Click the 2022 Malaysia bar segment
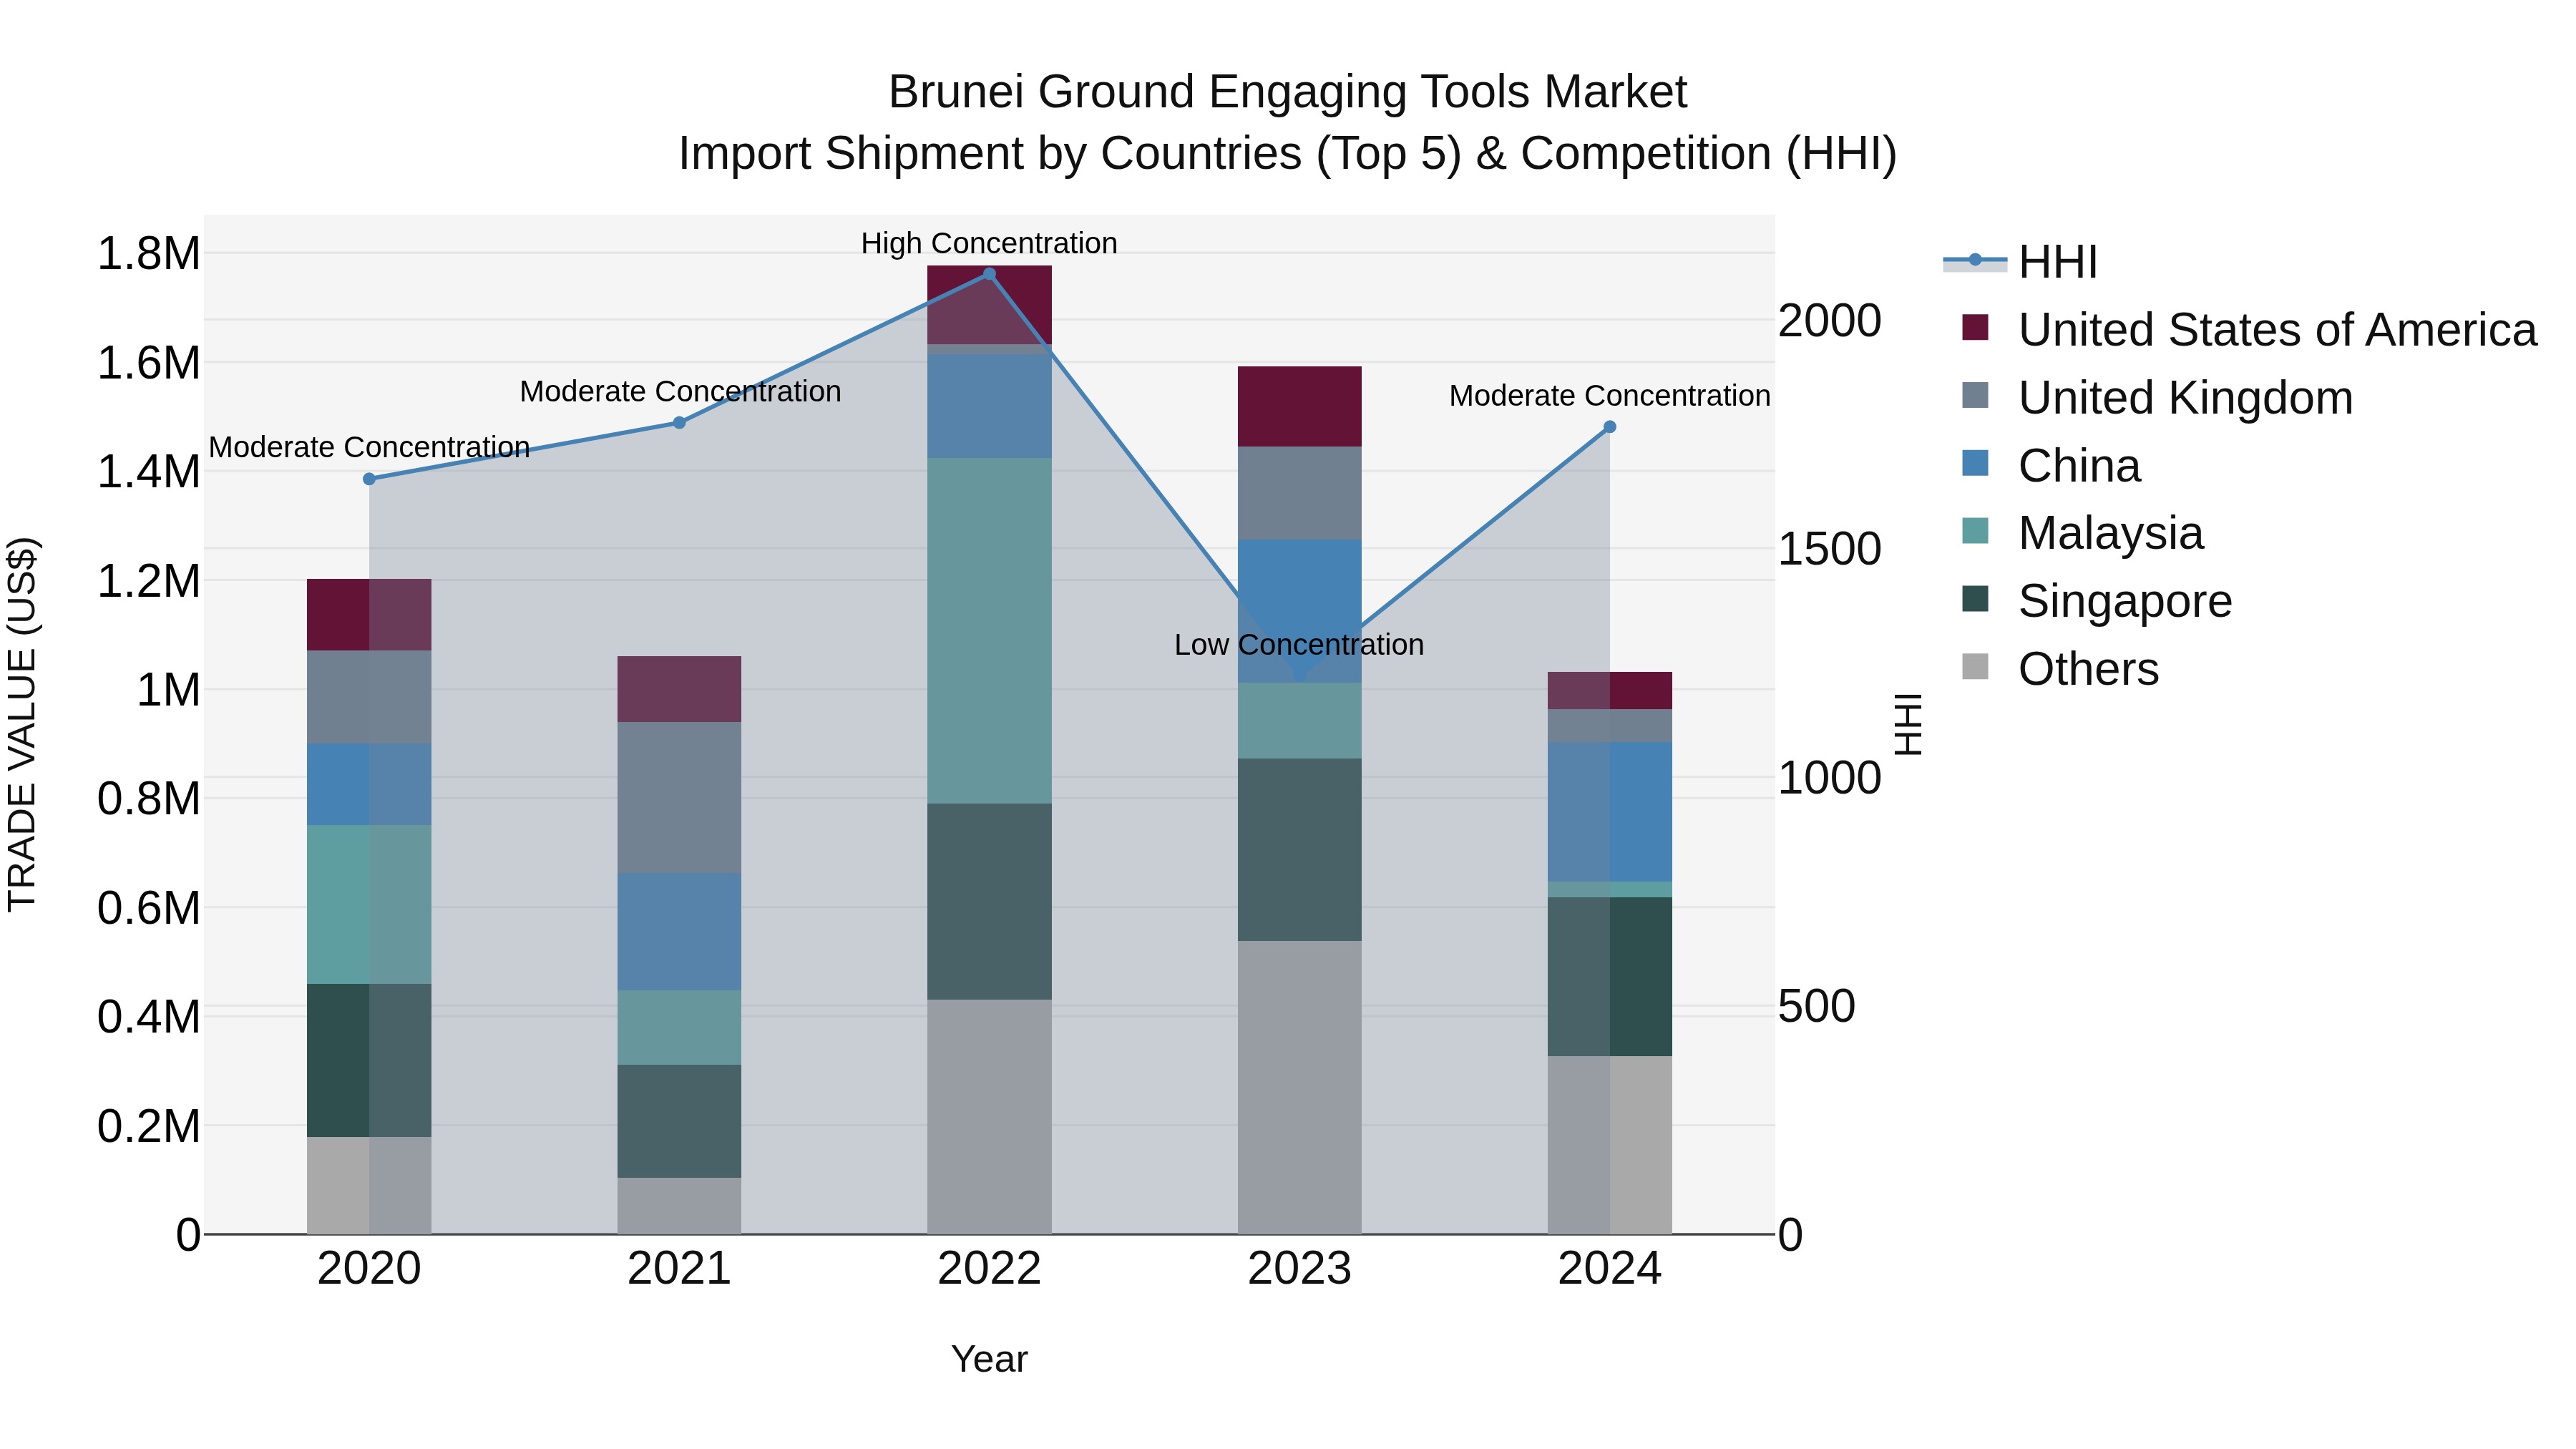The width and height of the screenshot is (2576, 1449). pyautogui.click(x=989, y=631)
